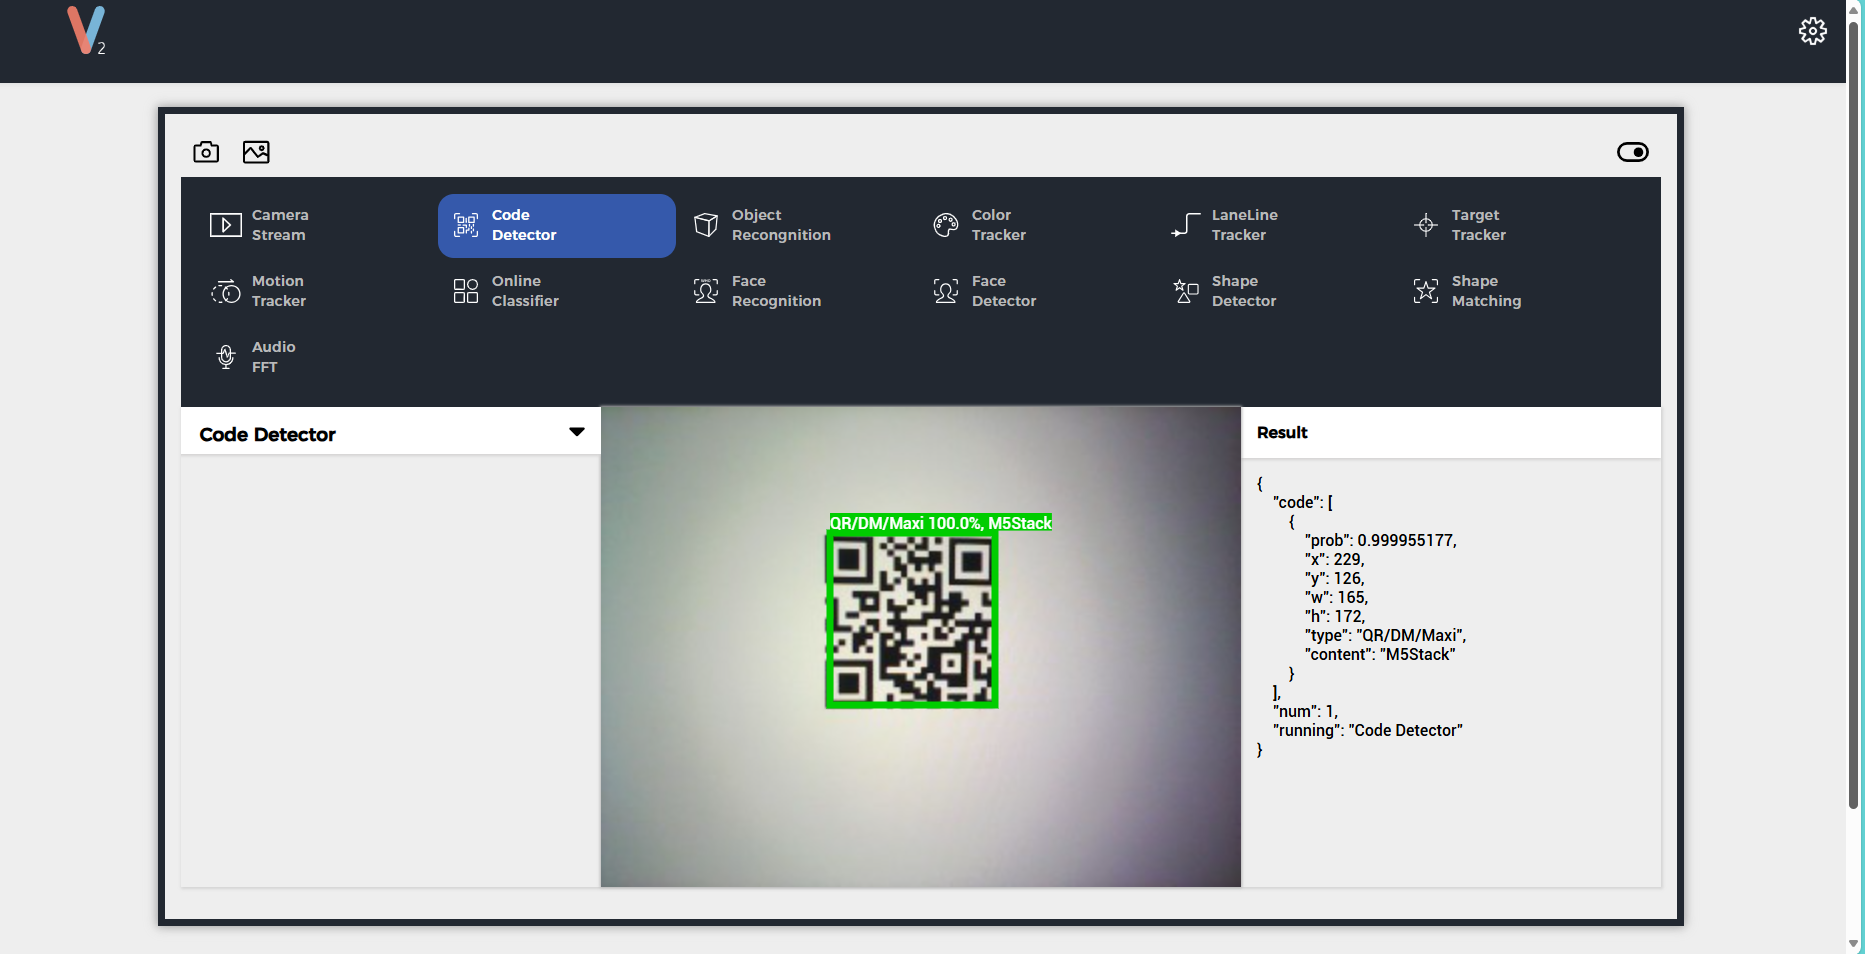
Task: Select the Target Tracker crosshair icon
Action: point(1426,225)
